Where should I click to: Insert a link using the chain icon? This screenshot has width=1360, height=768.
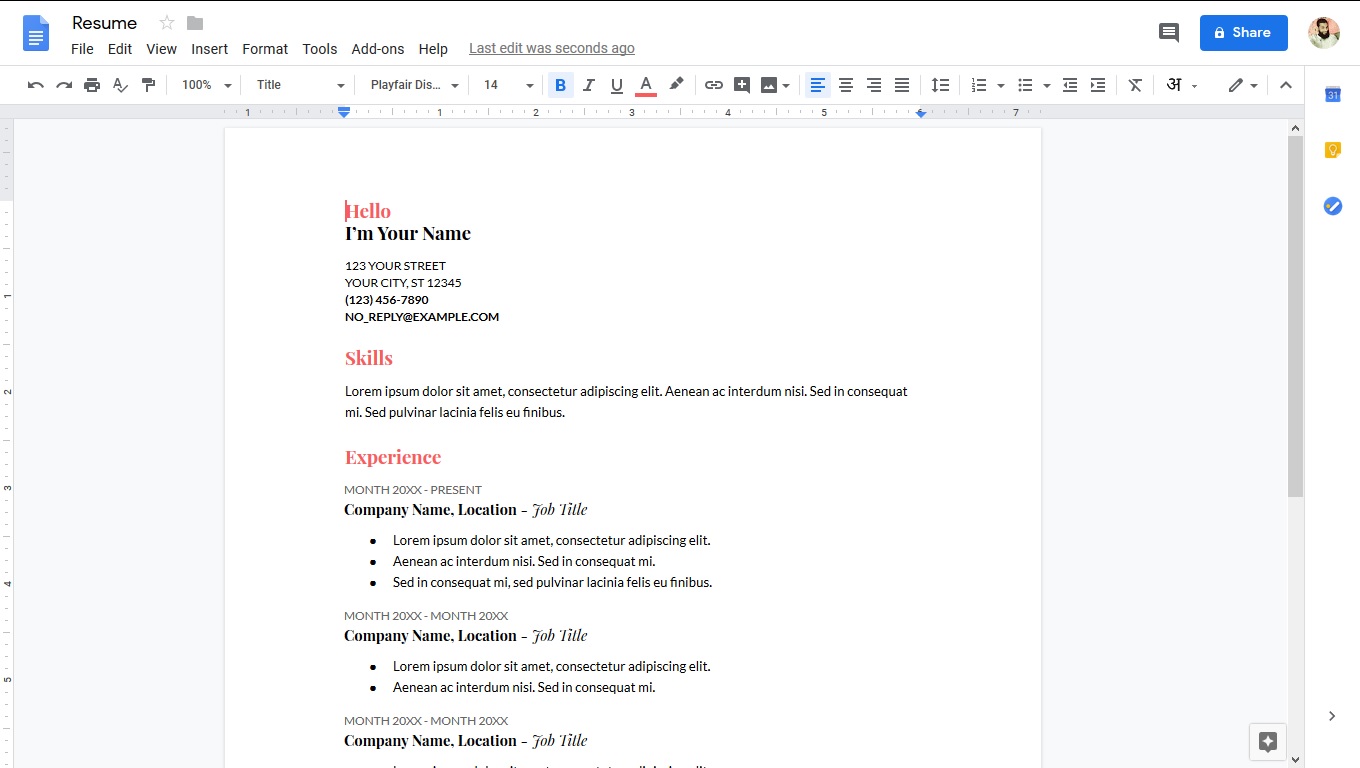pyautogui.click(x=714, y=85)
